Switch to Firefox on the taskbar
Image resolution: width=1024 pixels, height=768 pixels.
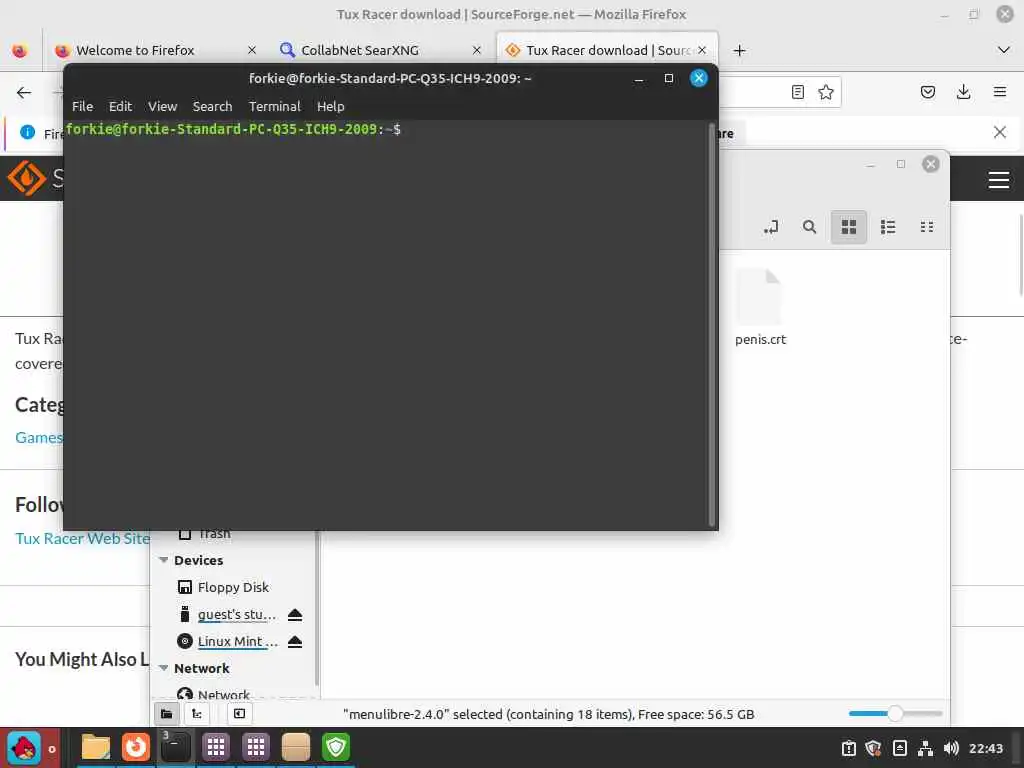136,747
